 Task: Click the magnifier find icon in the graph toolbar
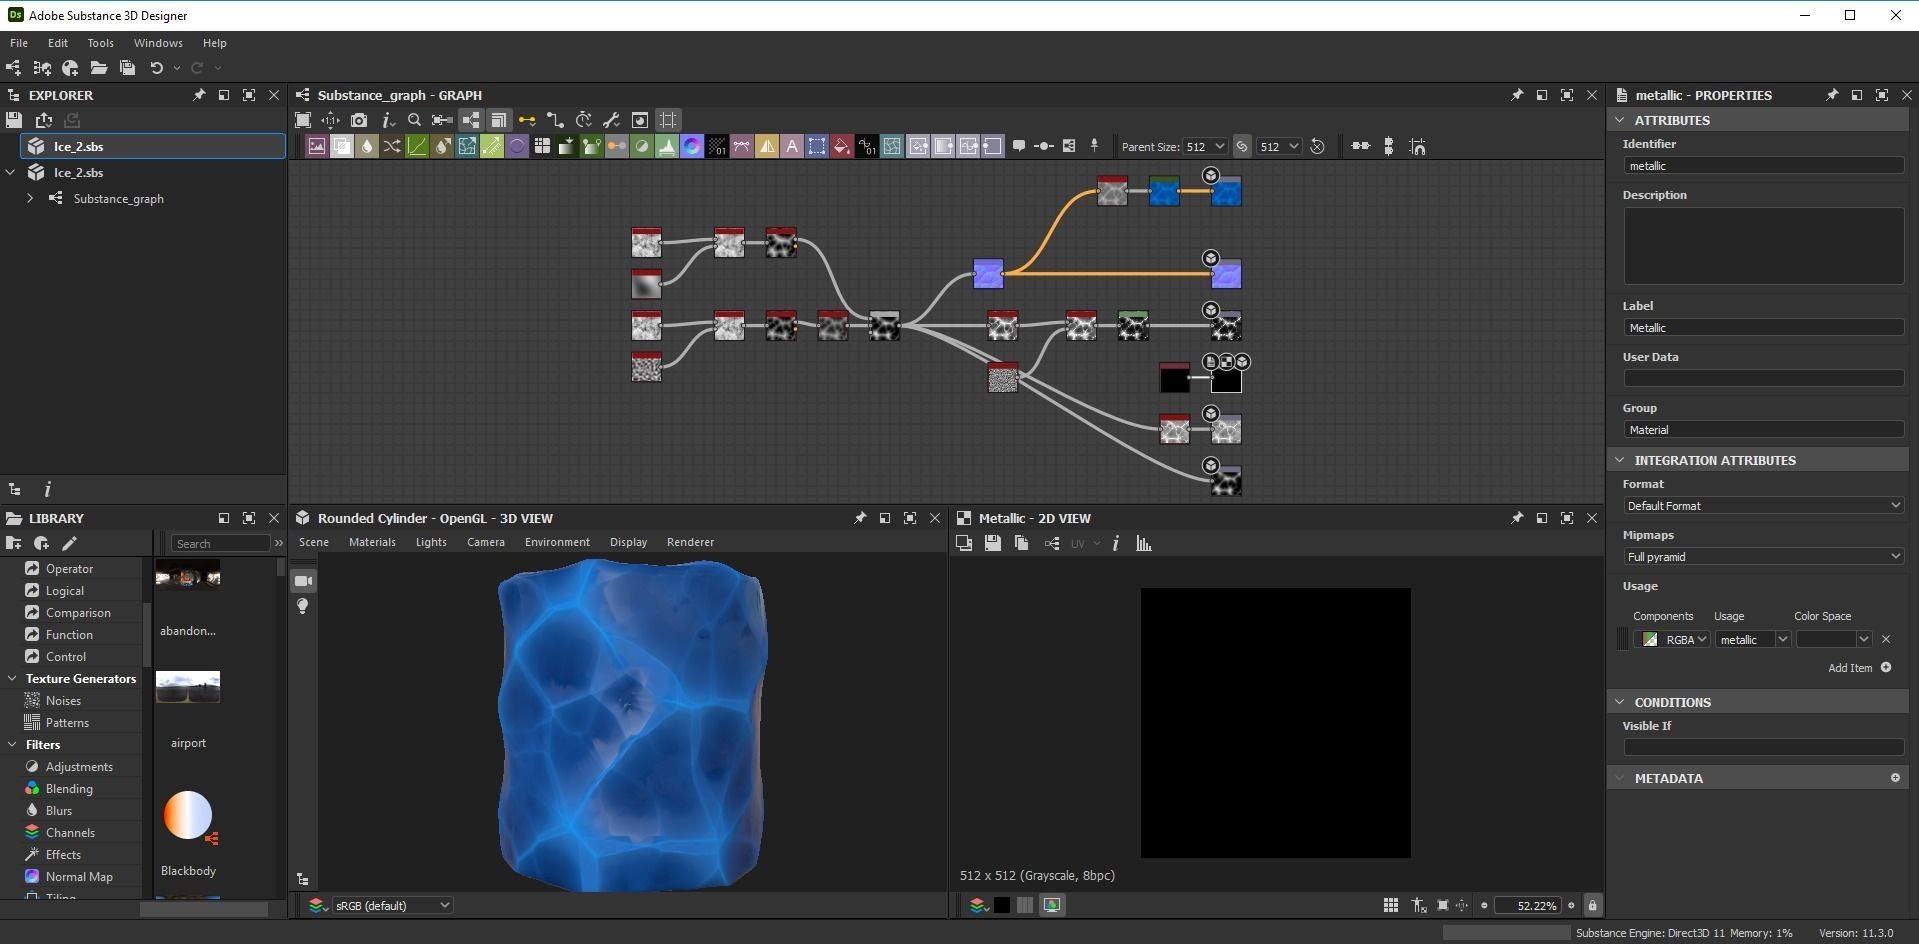414,120
